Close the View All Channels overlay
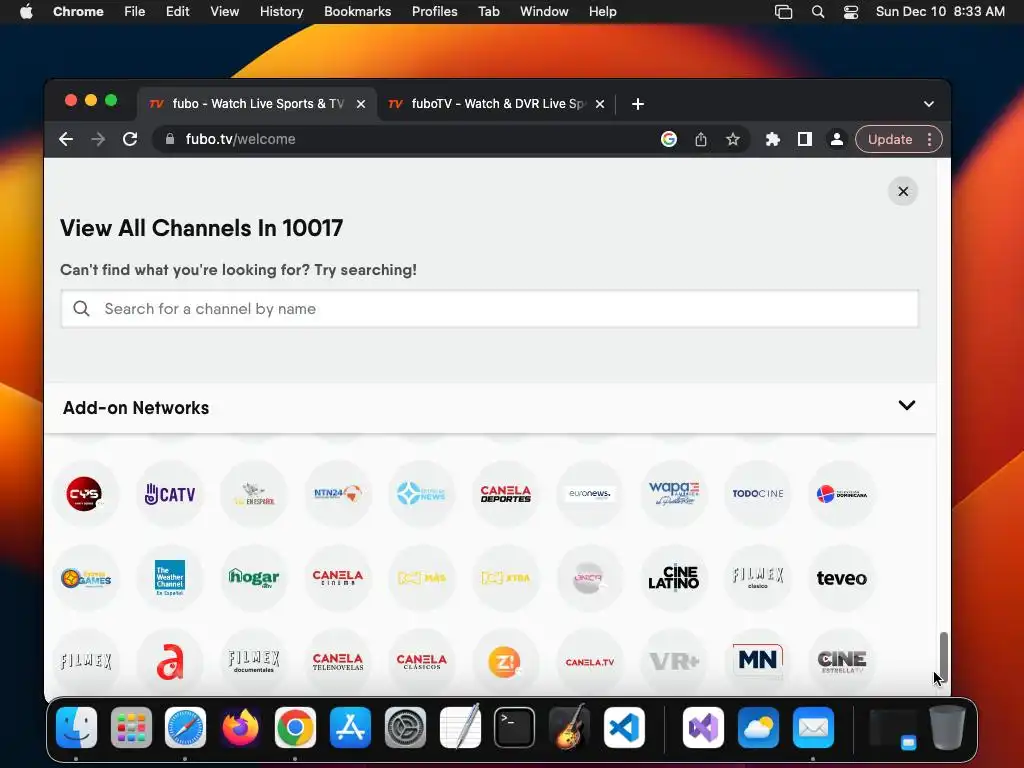This screenshot has height=768, width=1024. pyautogui.click(x=903, y=191)
